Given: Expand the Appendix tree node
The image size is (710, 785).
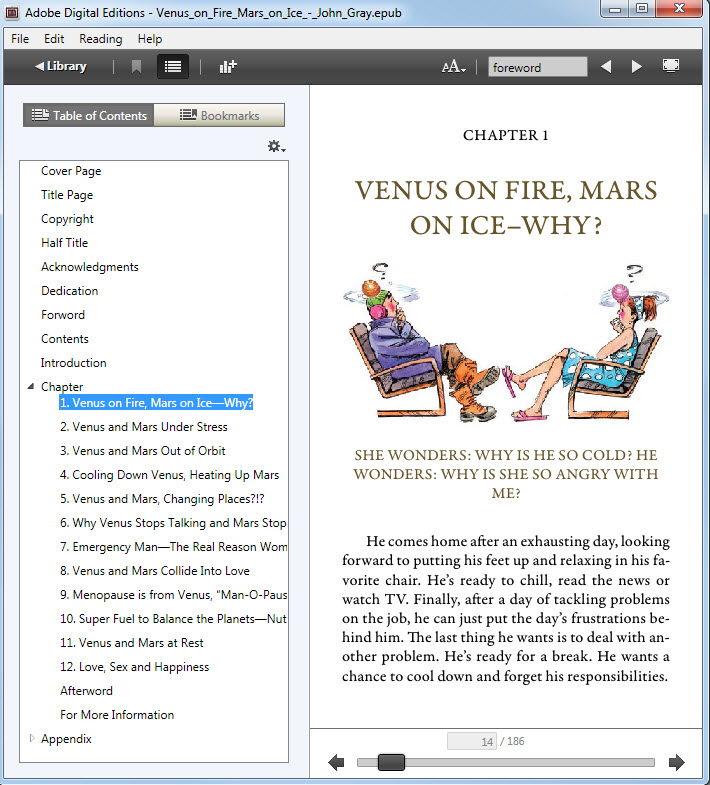Looking at the screenshot, I should pyautogui.click(x=32, y=739).
